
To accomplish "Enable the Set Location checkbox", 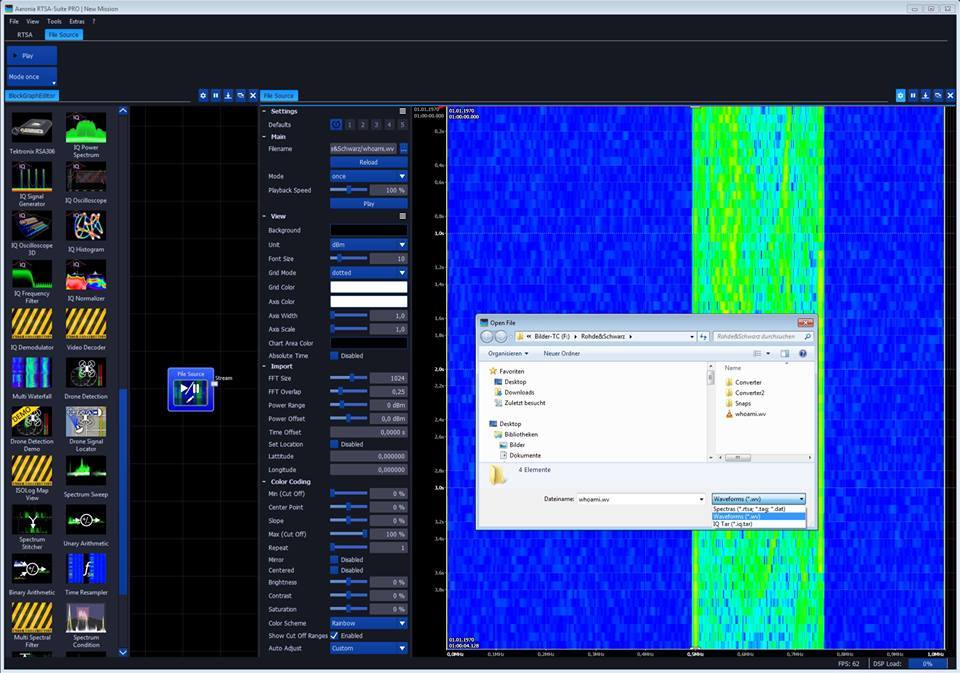I will 334,444.
